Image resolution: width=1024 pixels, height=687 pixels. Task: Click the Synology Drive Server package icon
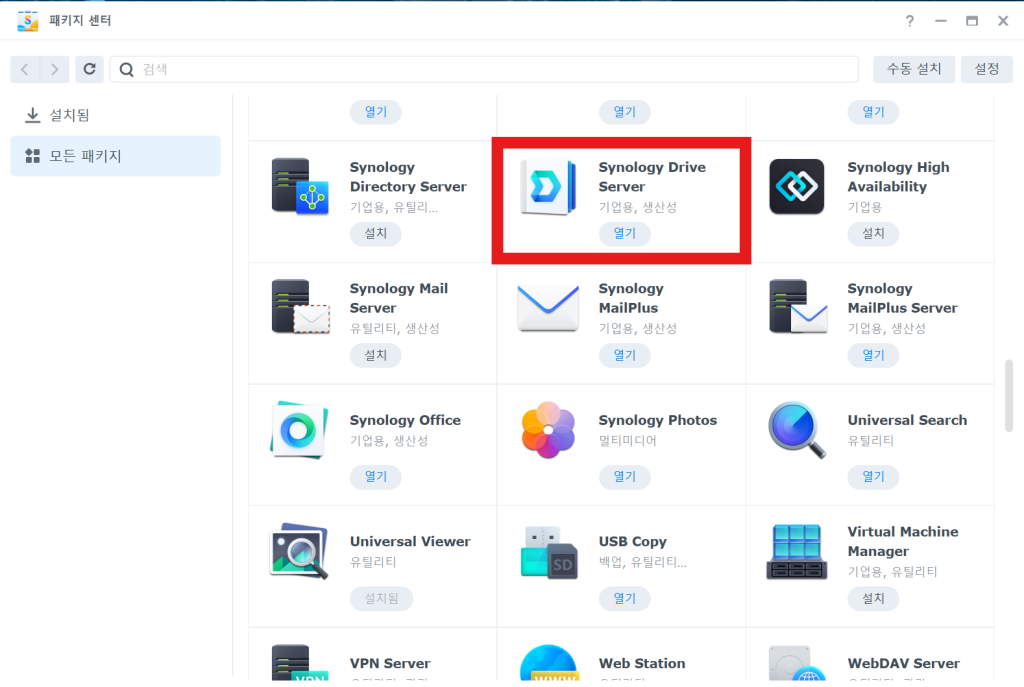pyautogui.click(x=548, y=187)
